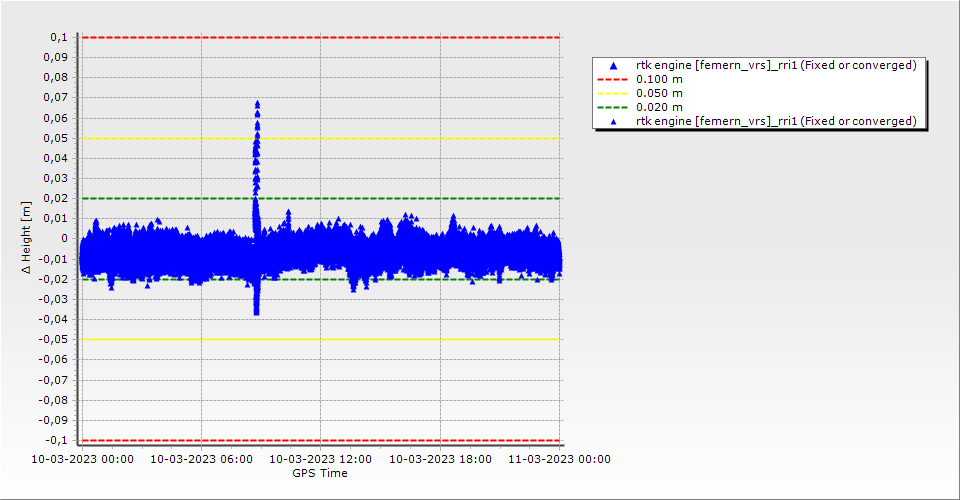
Task: Click the large blue triangle in the top legend entry
Action: click(x=613, y=65)
